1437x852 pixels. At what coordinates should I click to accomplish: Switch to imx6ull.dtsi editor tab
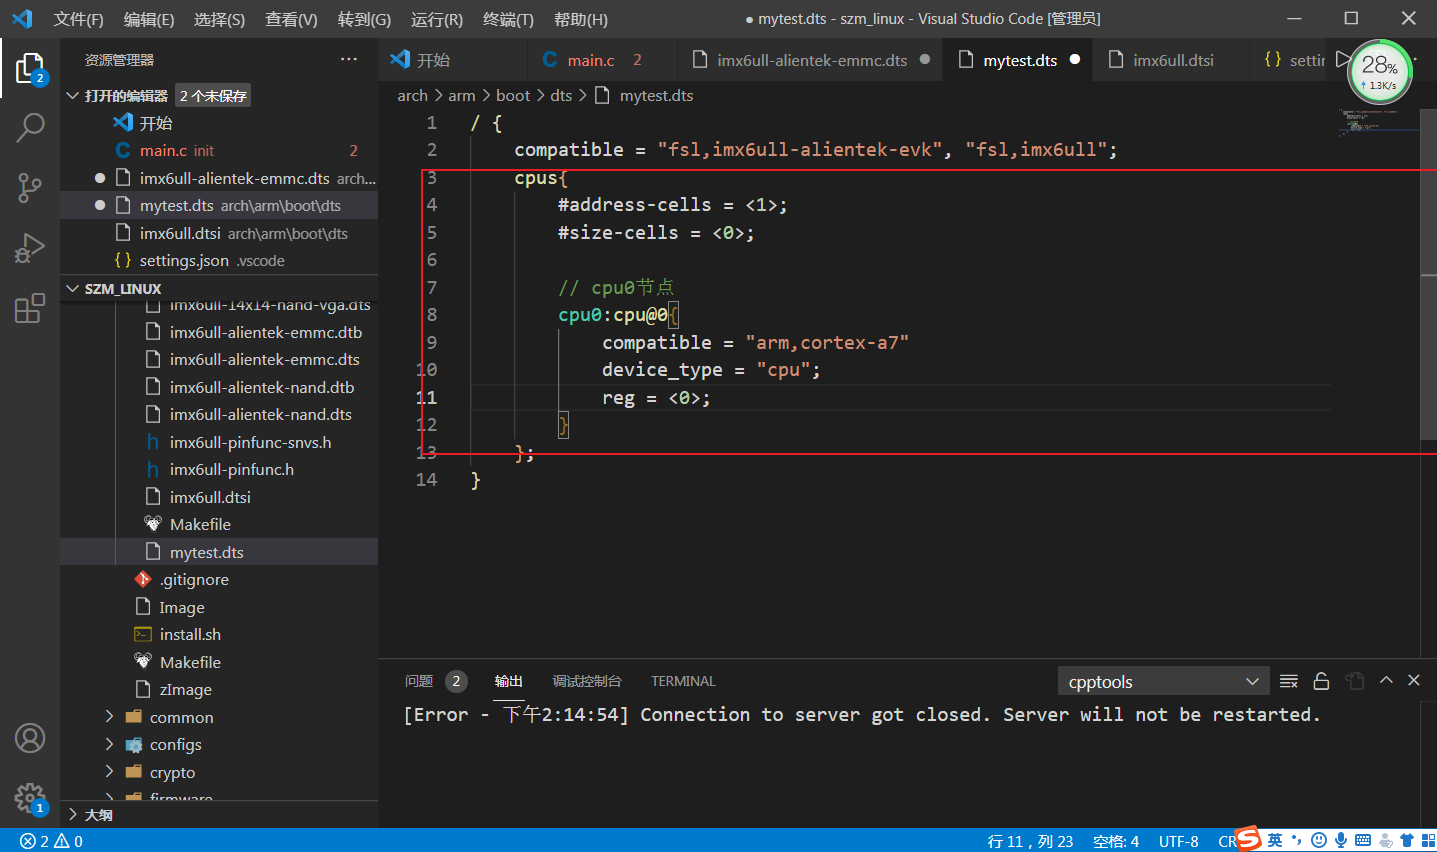pos(1172,60)
